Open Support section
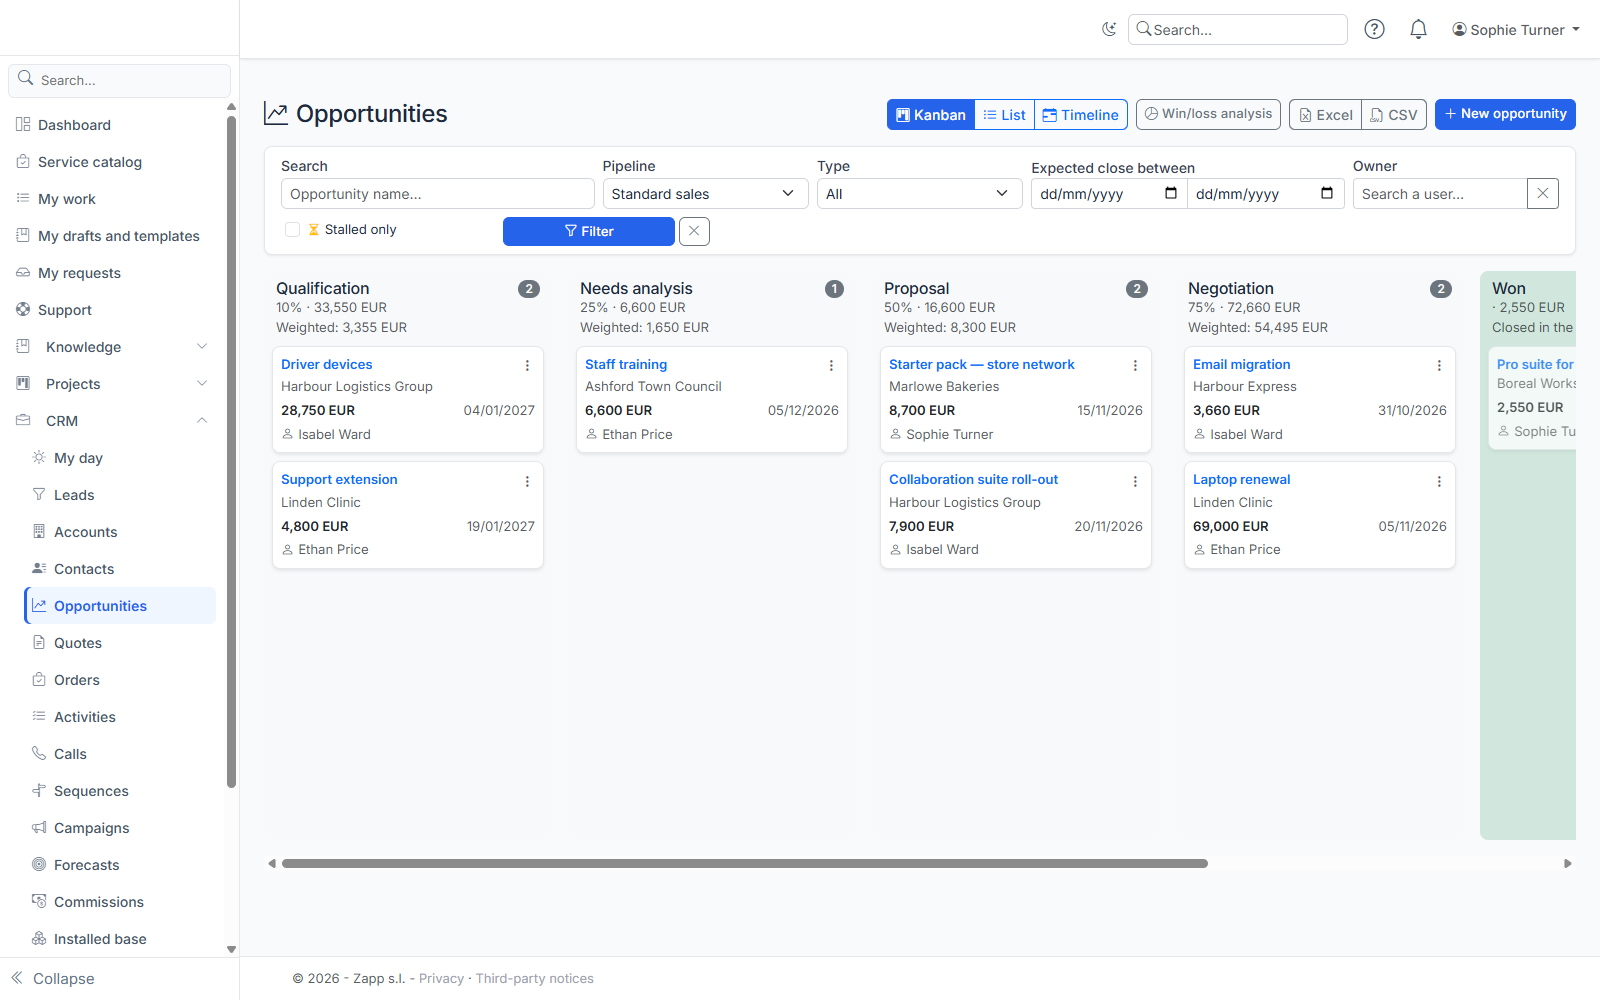This screenshot has height=1000, width=1600. pos(65,310)
